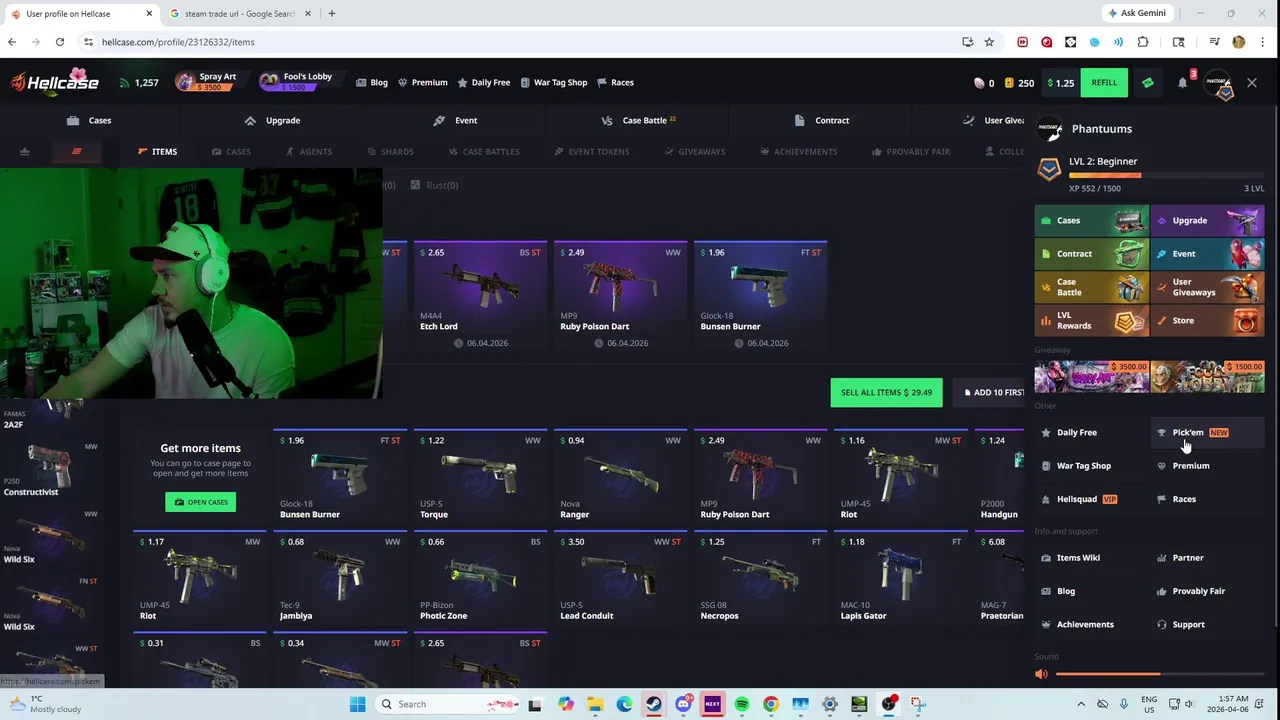Click the Windows Start button
1280x720 pixels.
tap(357, 704)
